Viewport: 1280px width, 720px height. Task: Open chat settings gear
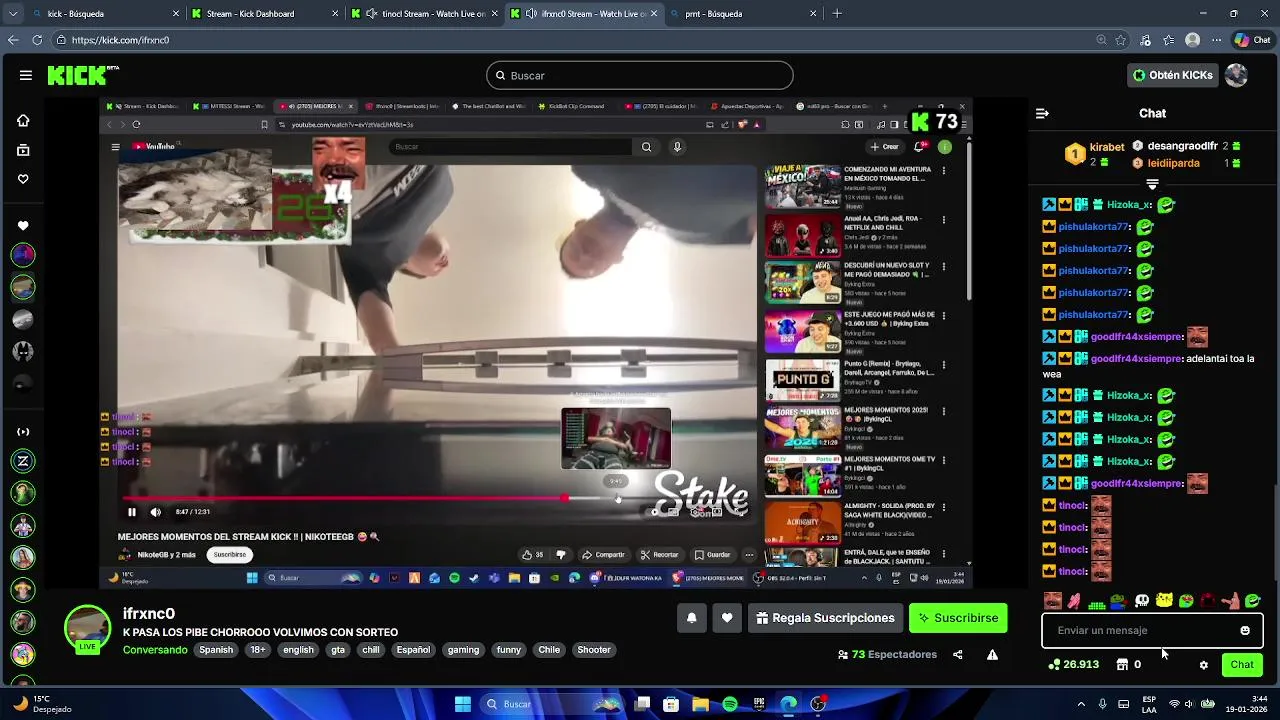tap(1204, 665)
